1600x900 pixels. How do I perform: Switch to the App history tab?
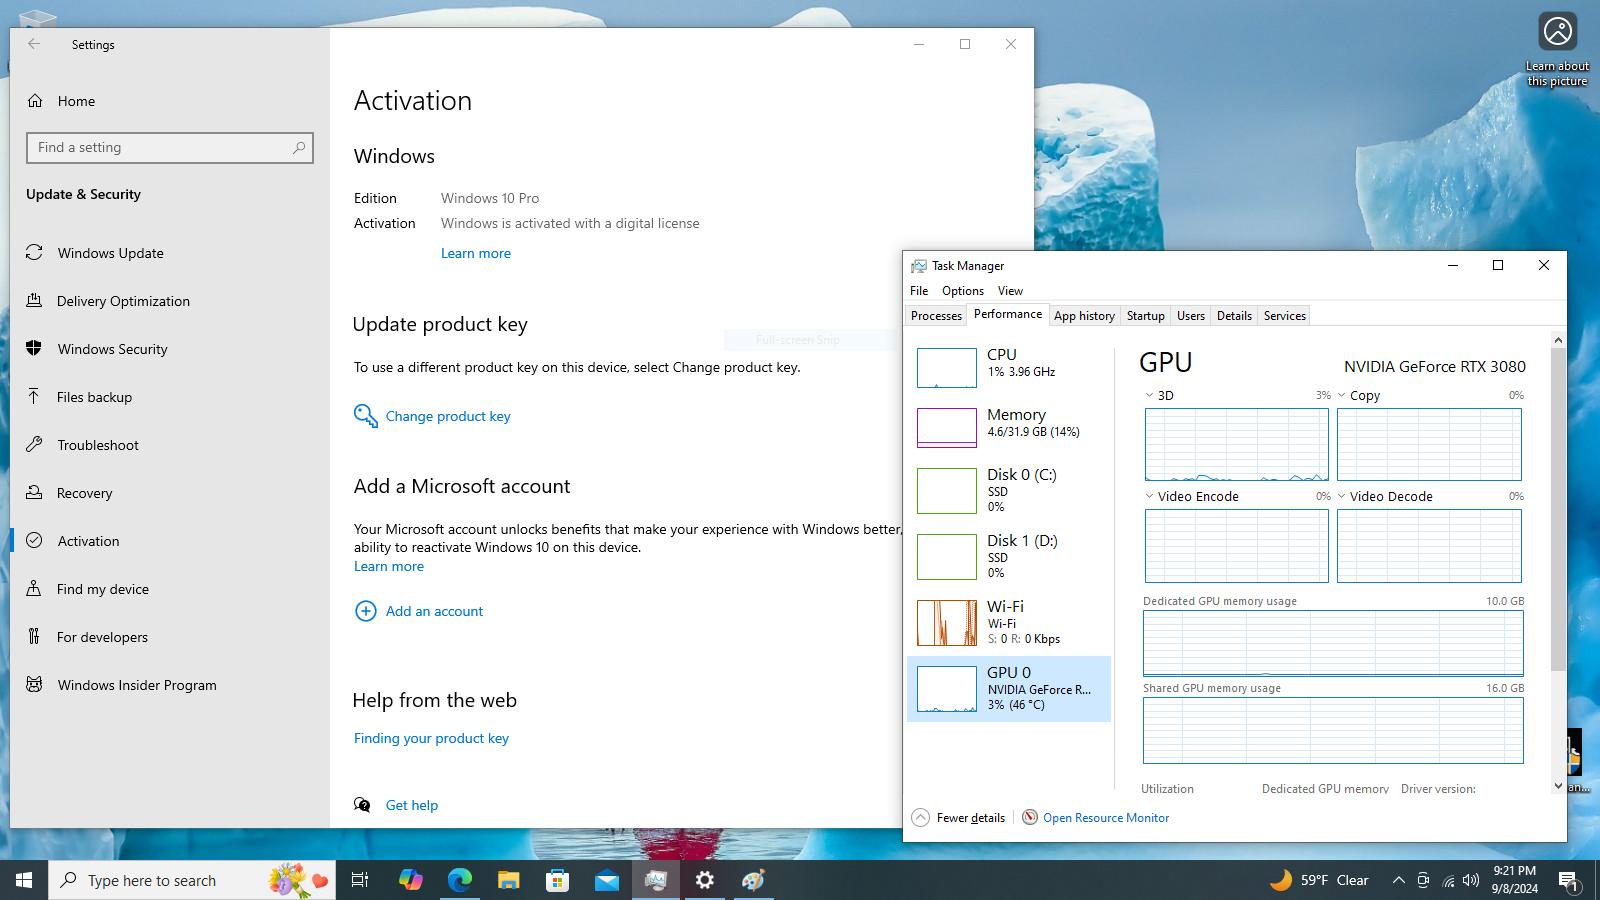pos(1084,316)
